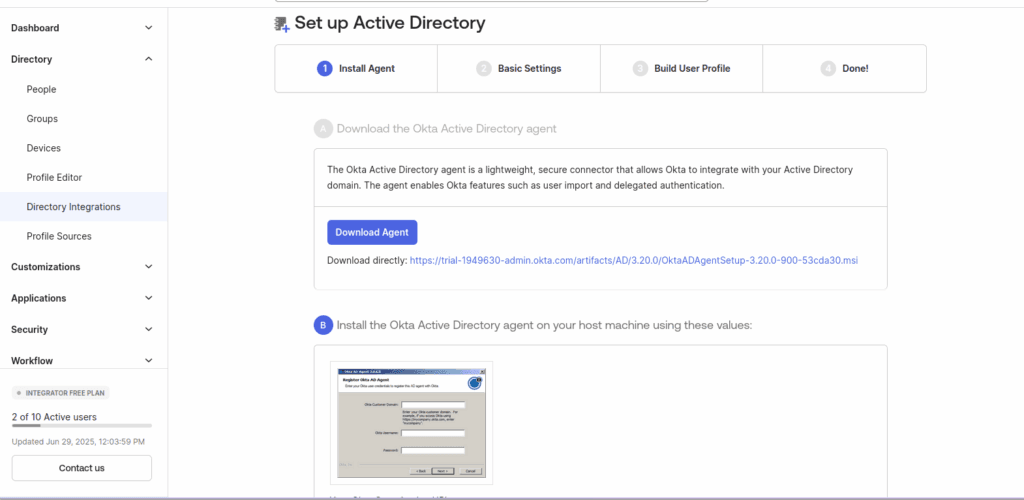This screenshot has height=500, width=1024.
Task: Open the Dashboard sidebar item
Action: (35, 28)
